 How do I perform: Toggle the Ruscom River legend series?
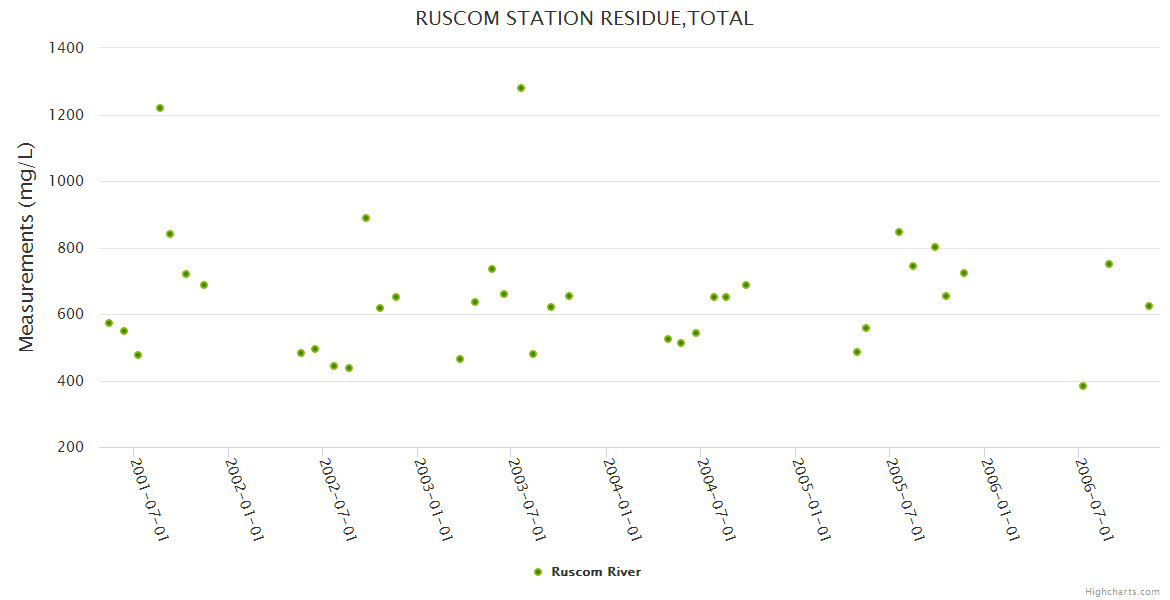tap(595, 572)
